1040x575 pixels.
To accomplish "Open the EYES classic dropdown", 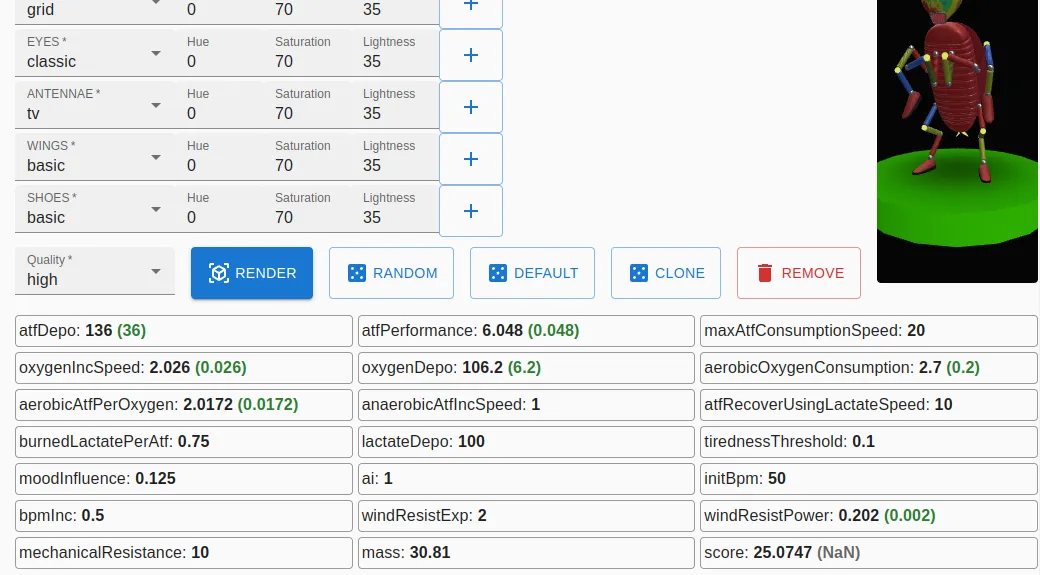I will tap(95, 53).
